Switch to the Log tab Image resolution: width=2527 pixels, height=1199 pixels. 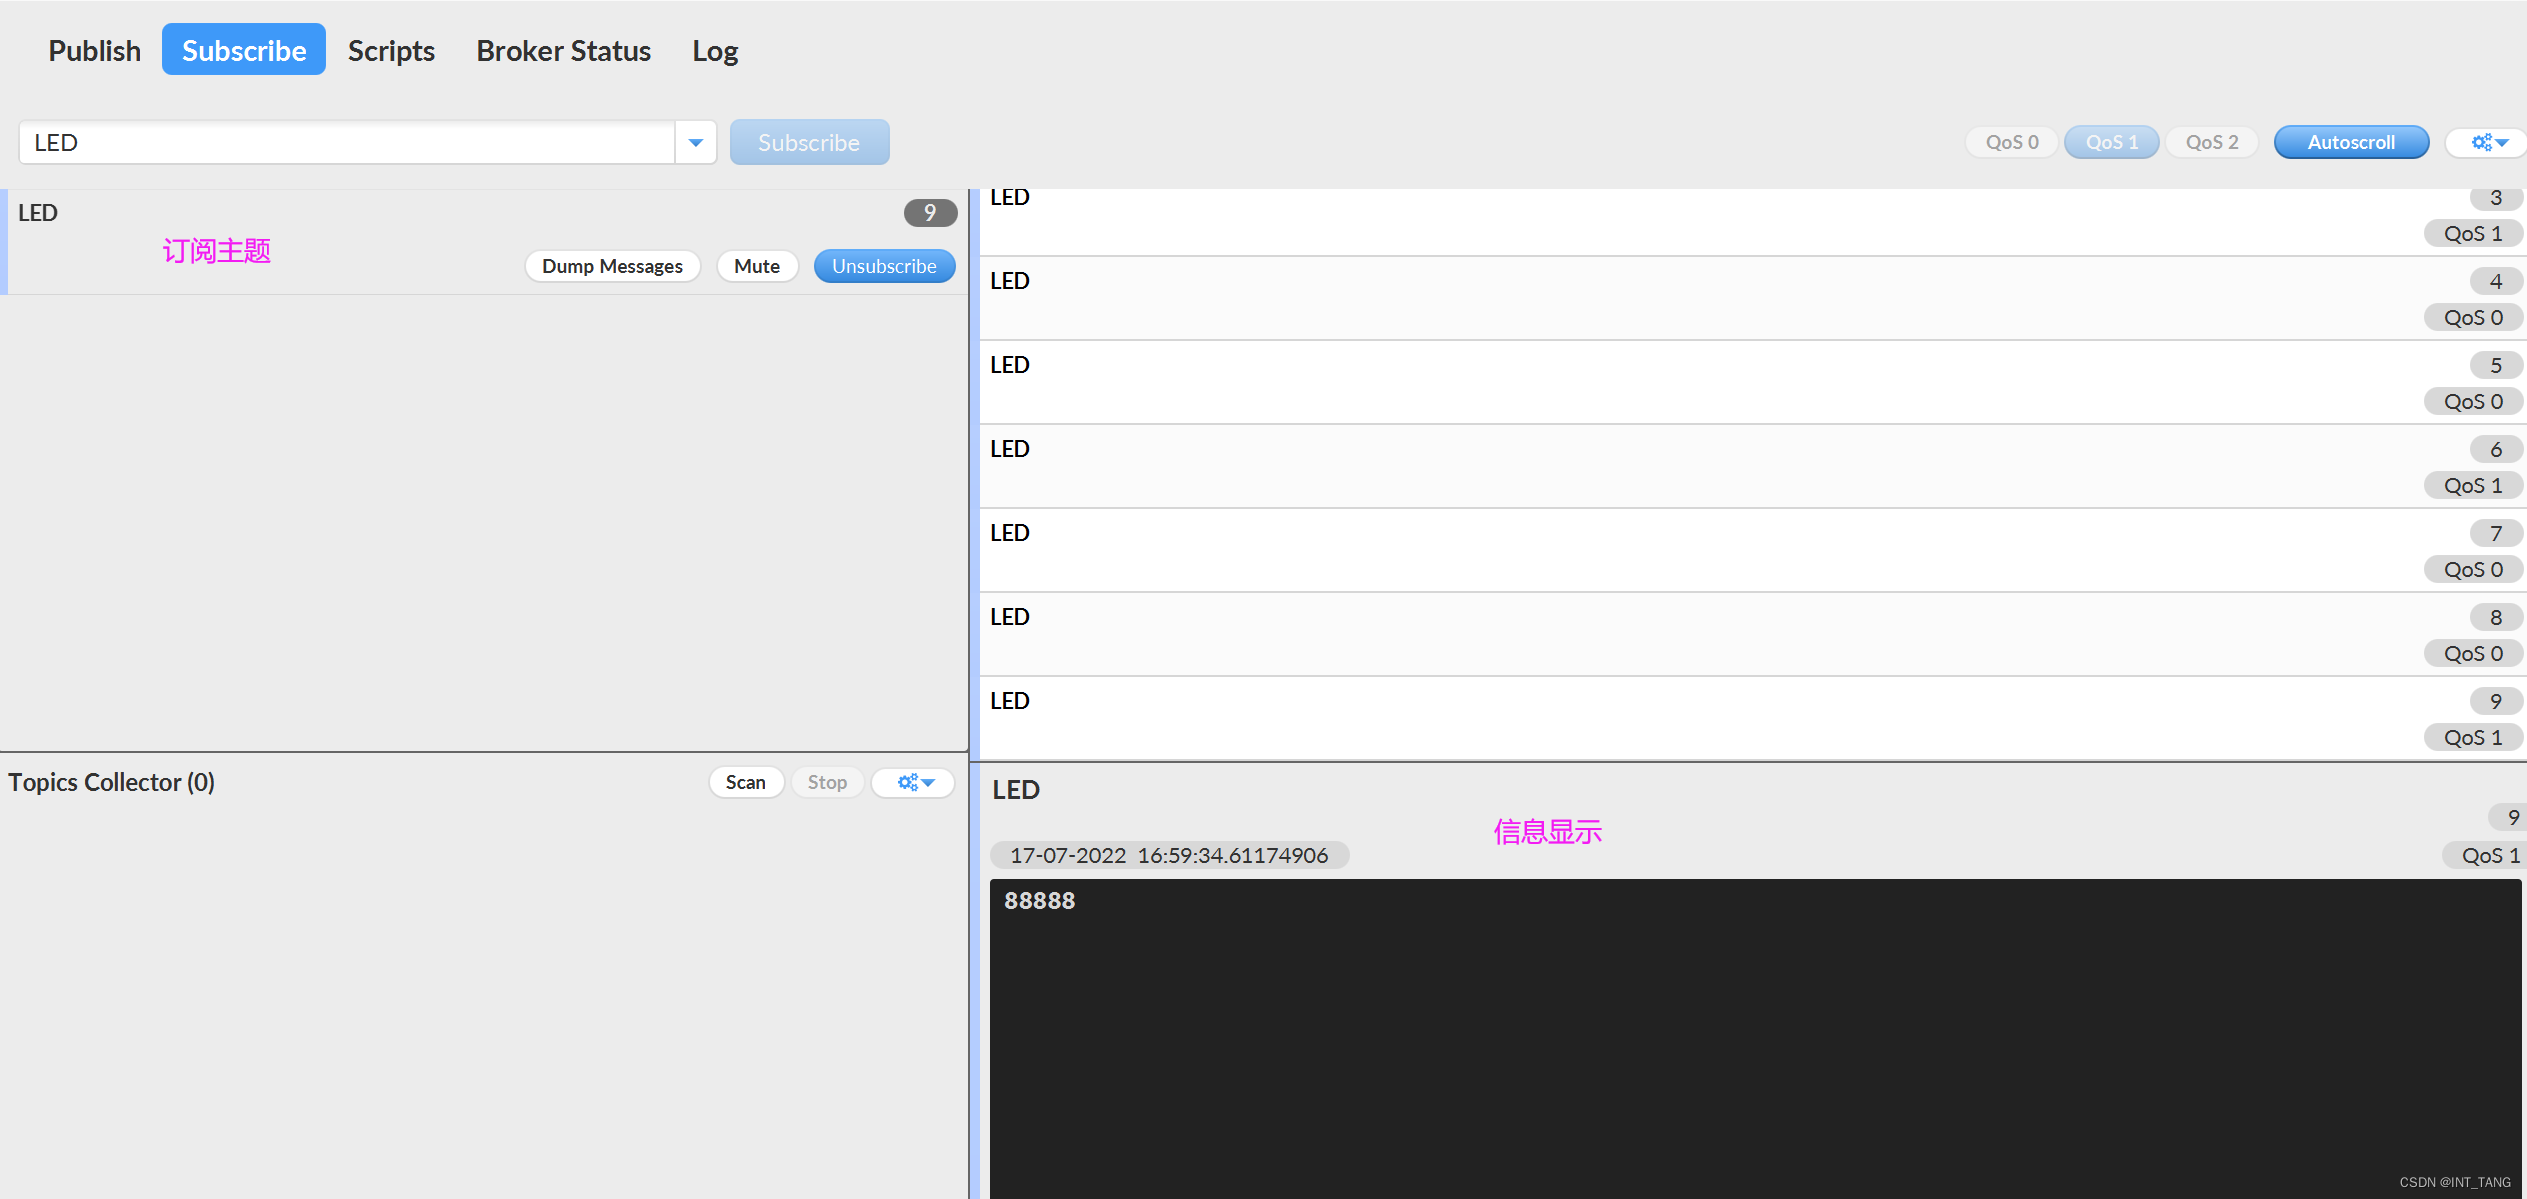click(x=715, y=51)
